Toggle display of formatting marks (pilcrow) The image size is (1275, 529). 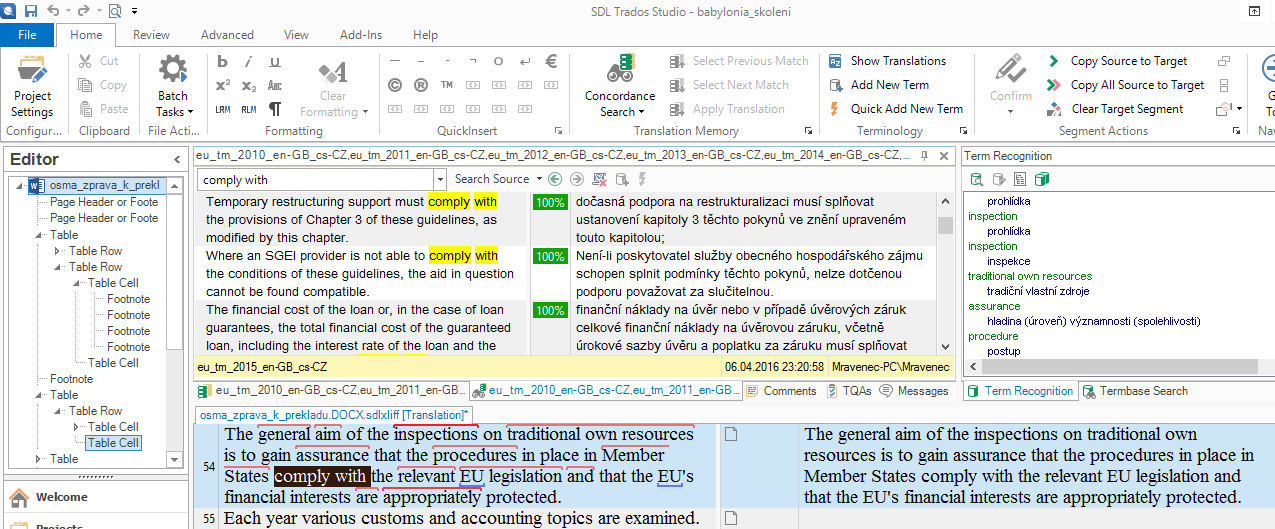(274, 109)
